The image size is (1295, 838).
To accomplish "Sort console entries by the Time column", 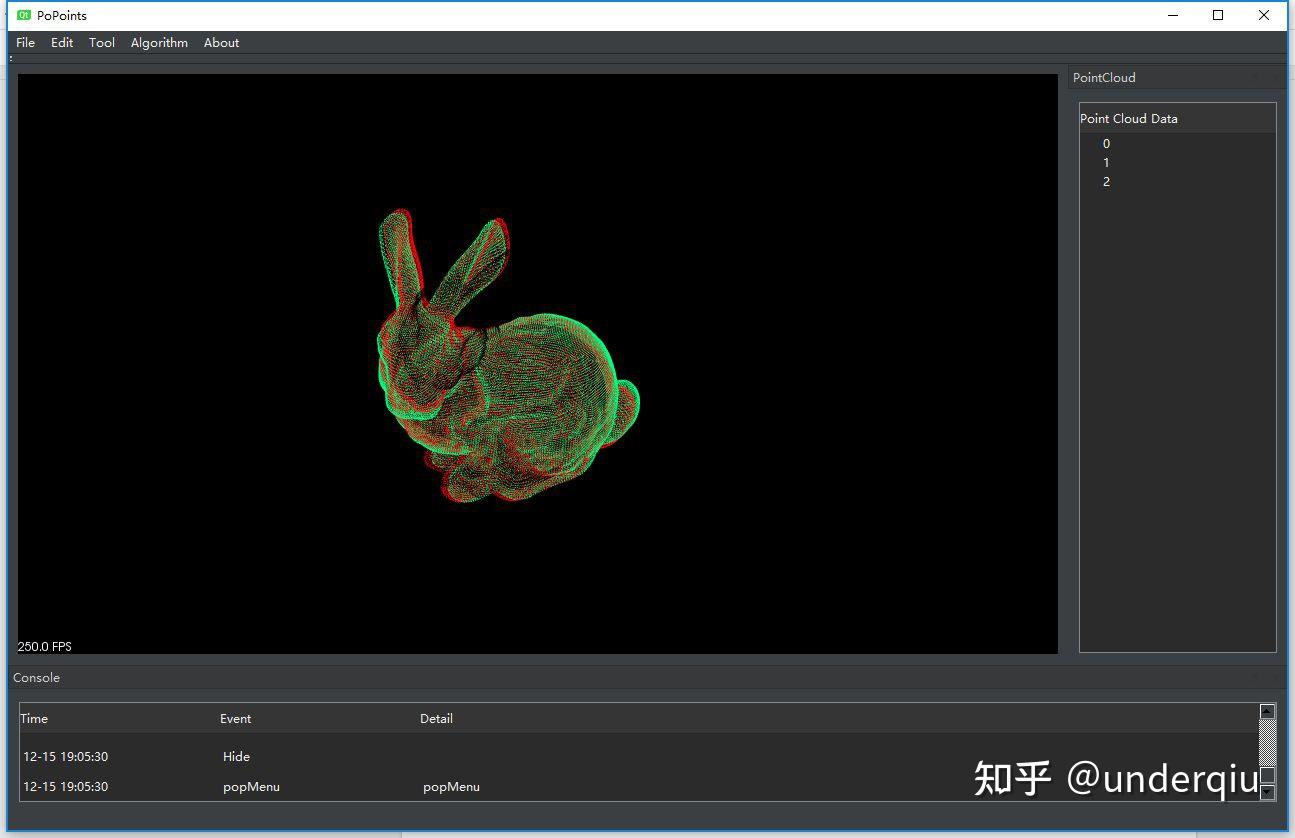I will (33, 718).
